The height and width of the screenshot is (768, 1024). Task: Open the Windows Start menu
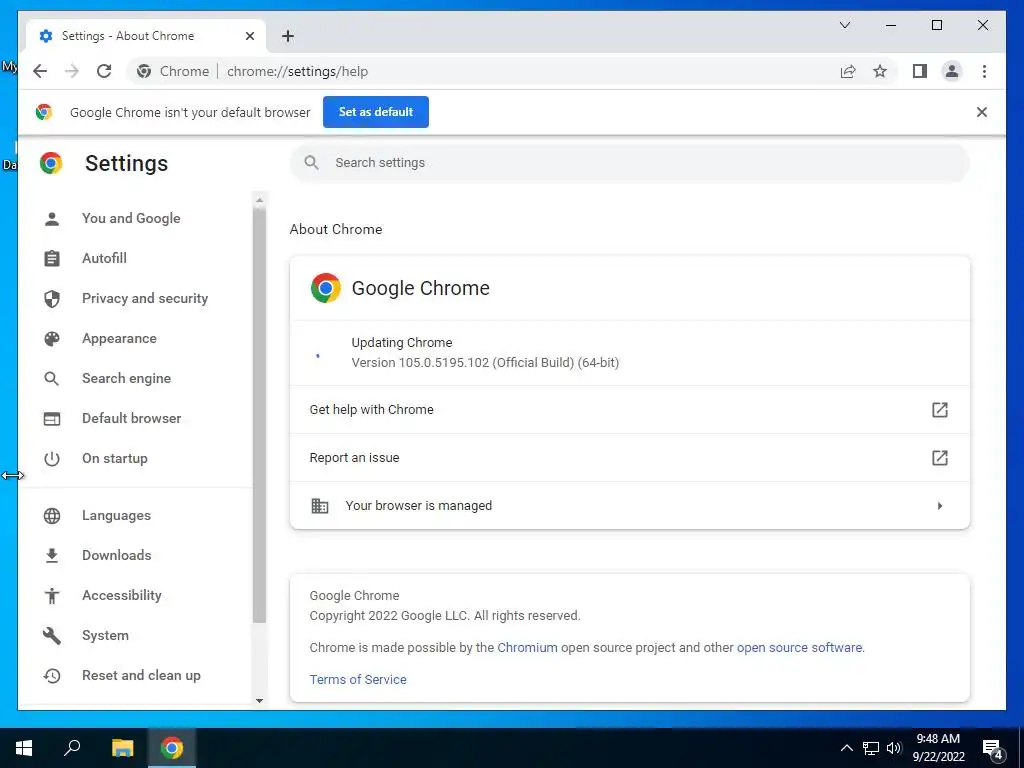point(24,748)
